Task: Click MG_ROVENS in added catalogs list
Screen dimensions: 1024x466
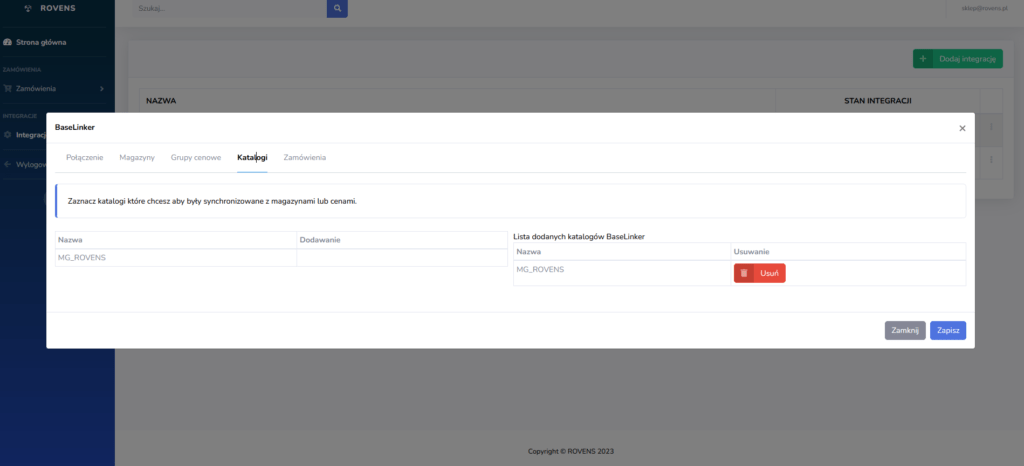Action: (540, 269)
